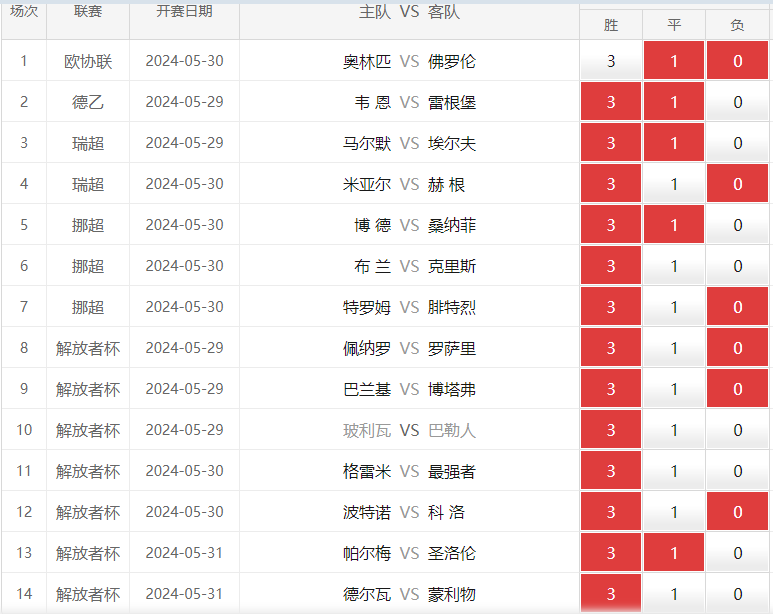Click match text 特罗姆 VS 腓特烈
This screenshot has height=614, width=773.
(409, 307)
